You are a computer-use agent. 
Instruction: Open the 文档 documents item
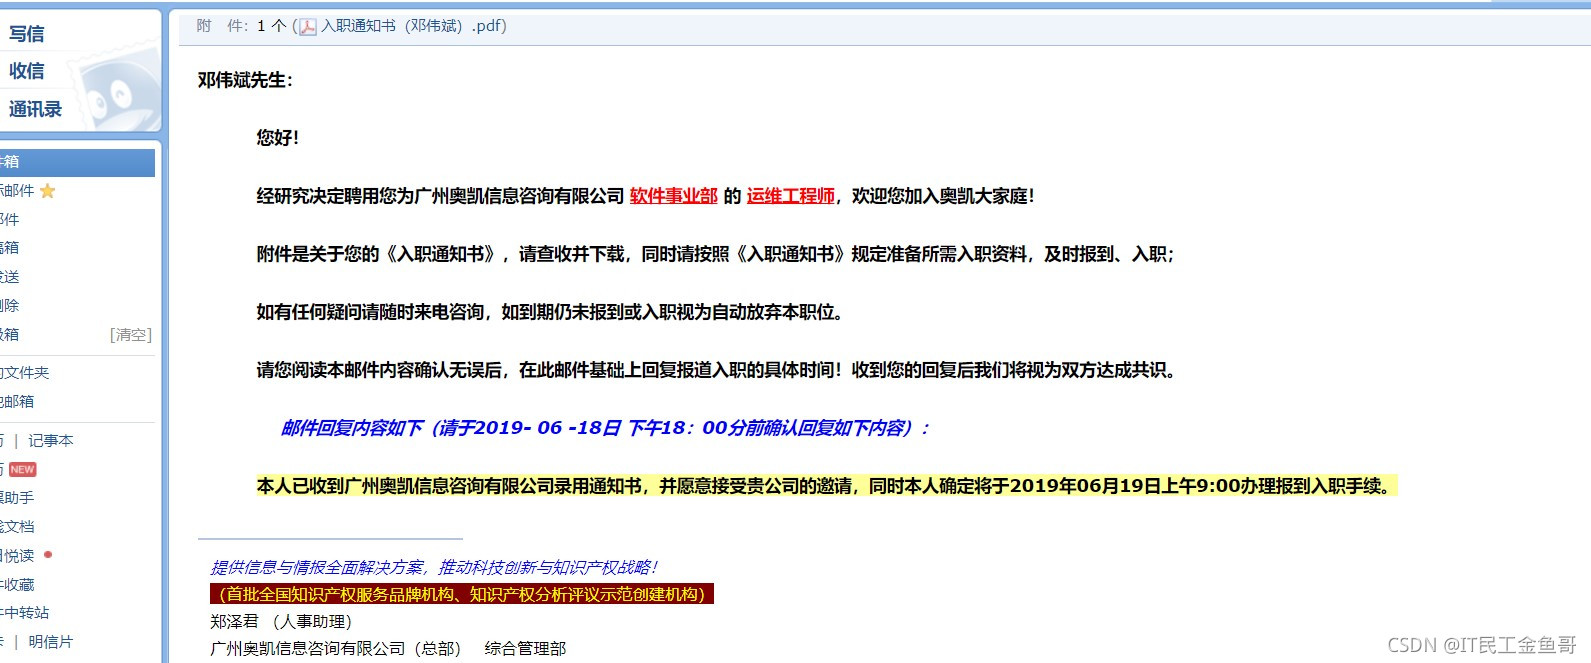point(18,527)
